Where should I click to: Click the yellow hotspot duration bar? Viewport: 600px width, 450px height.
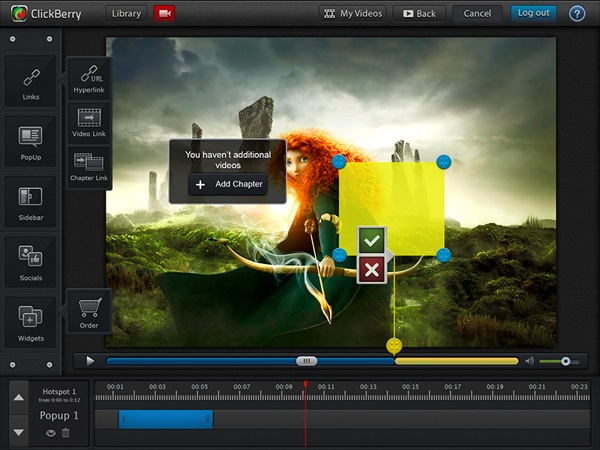tap(457, 361)
